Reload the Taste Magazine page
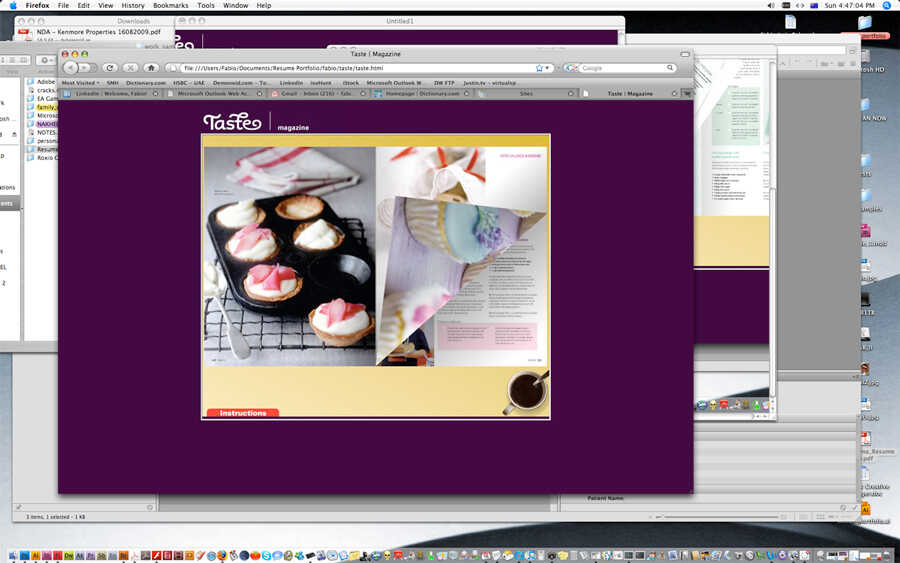 (110, 68)
